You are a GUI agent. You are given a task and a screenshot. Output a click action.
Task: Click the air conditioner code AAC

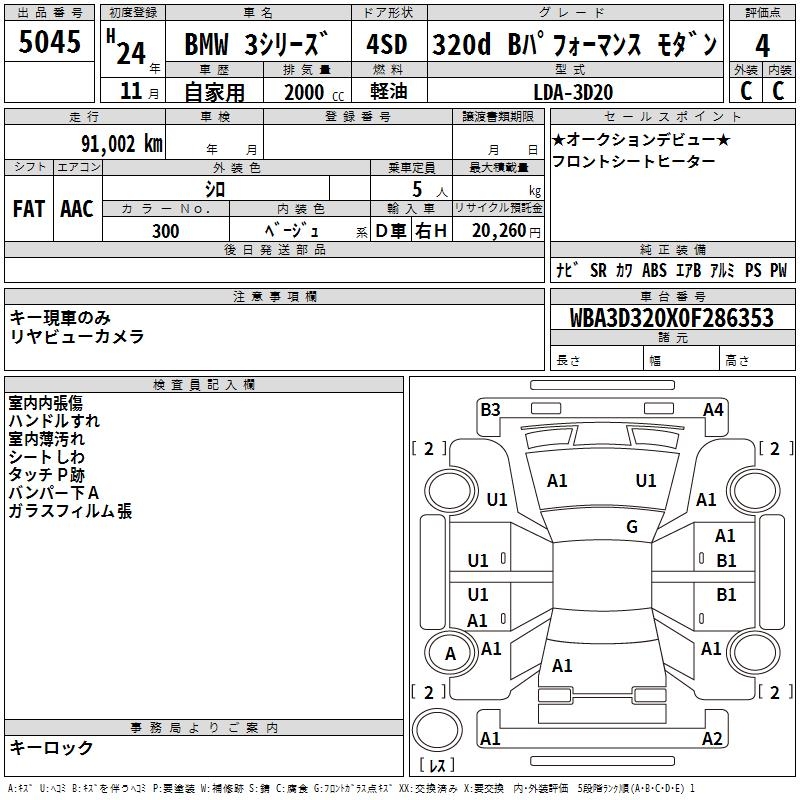click(x=77, y=209)
